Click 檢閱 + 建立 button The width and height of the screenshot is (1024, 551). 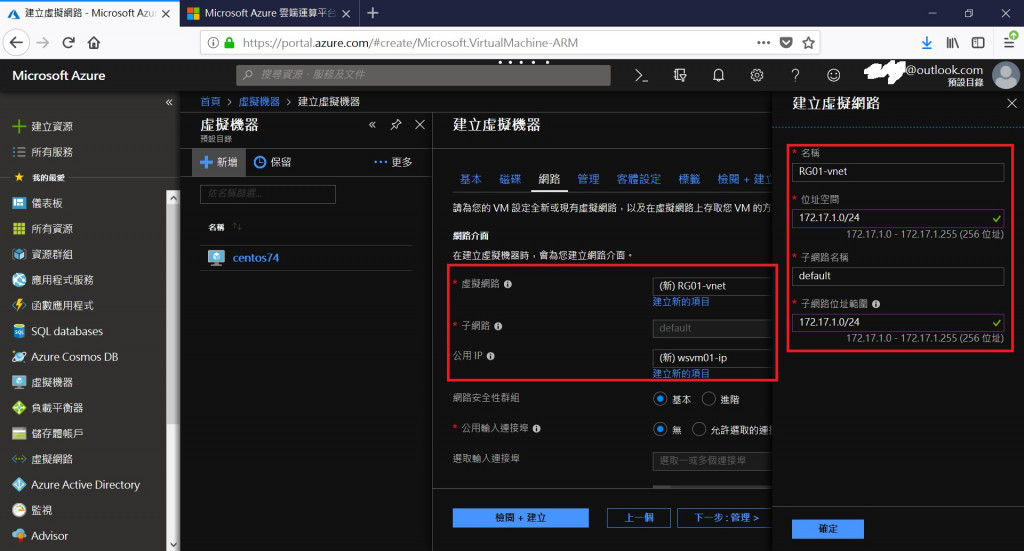click(x=520, y=518)
